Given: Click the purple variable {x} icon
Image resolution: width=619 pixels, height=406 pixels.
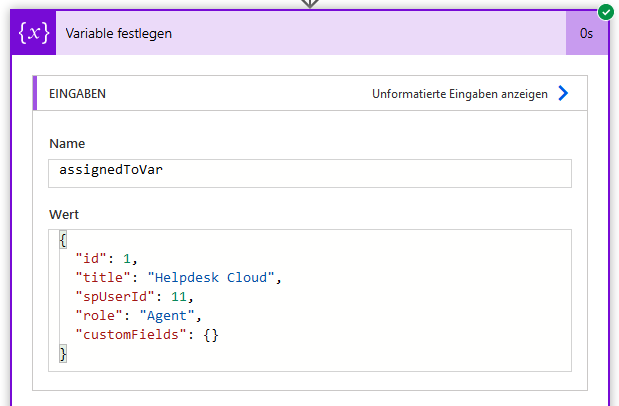Looking at the screenshot, I should [34, 33].
